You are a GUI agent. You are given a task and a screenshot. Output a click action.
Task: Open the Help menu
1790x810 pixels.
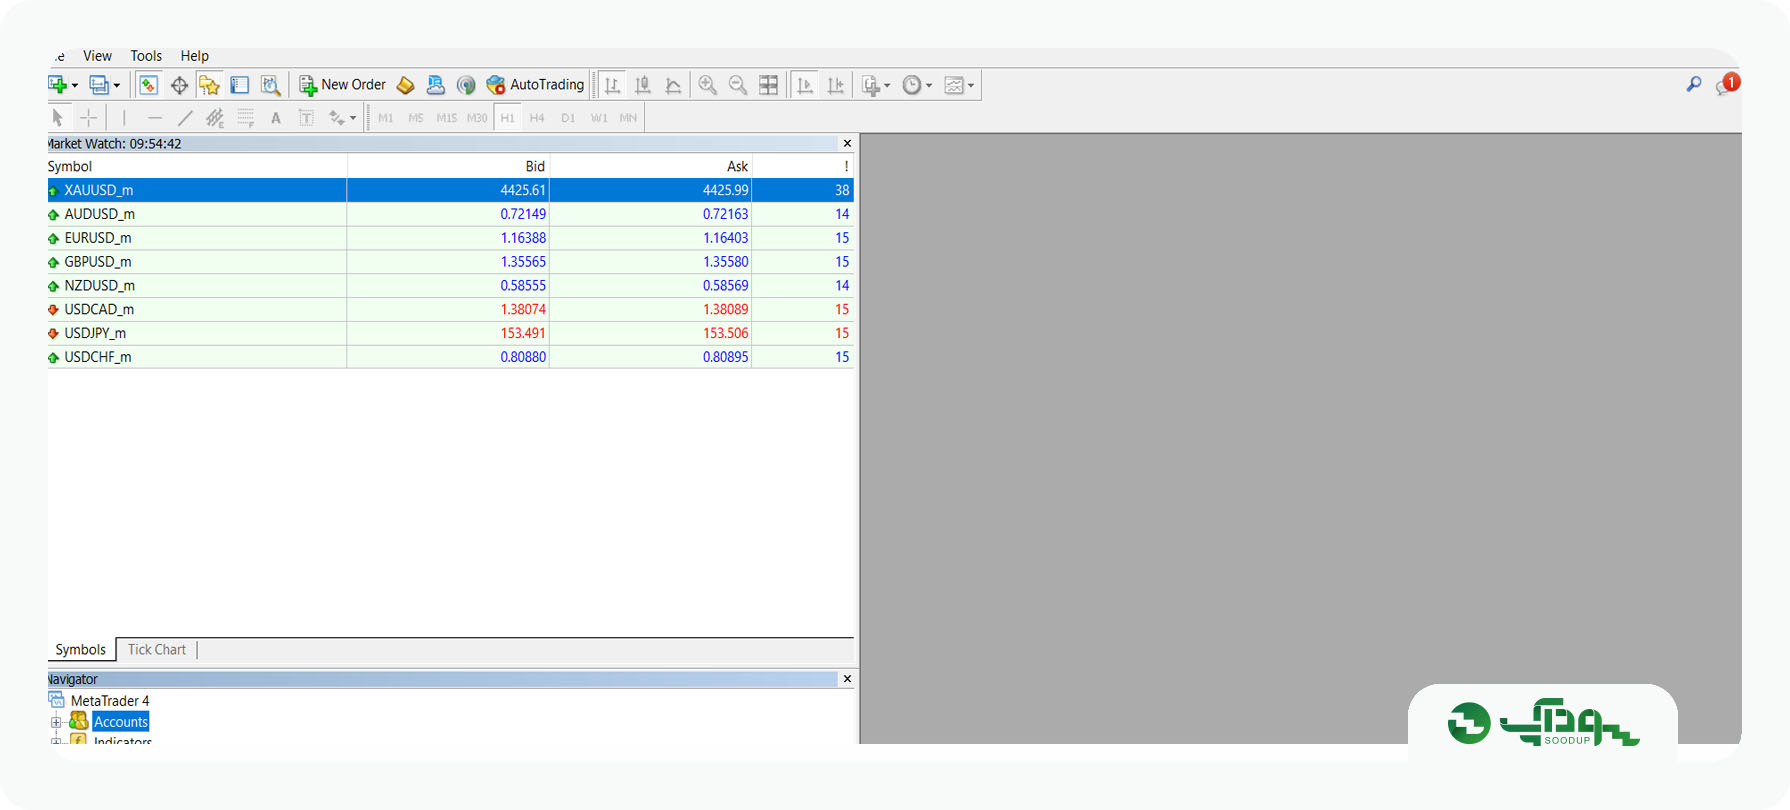[x=195, y=56]
